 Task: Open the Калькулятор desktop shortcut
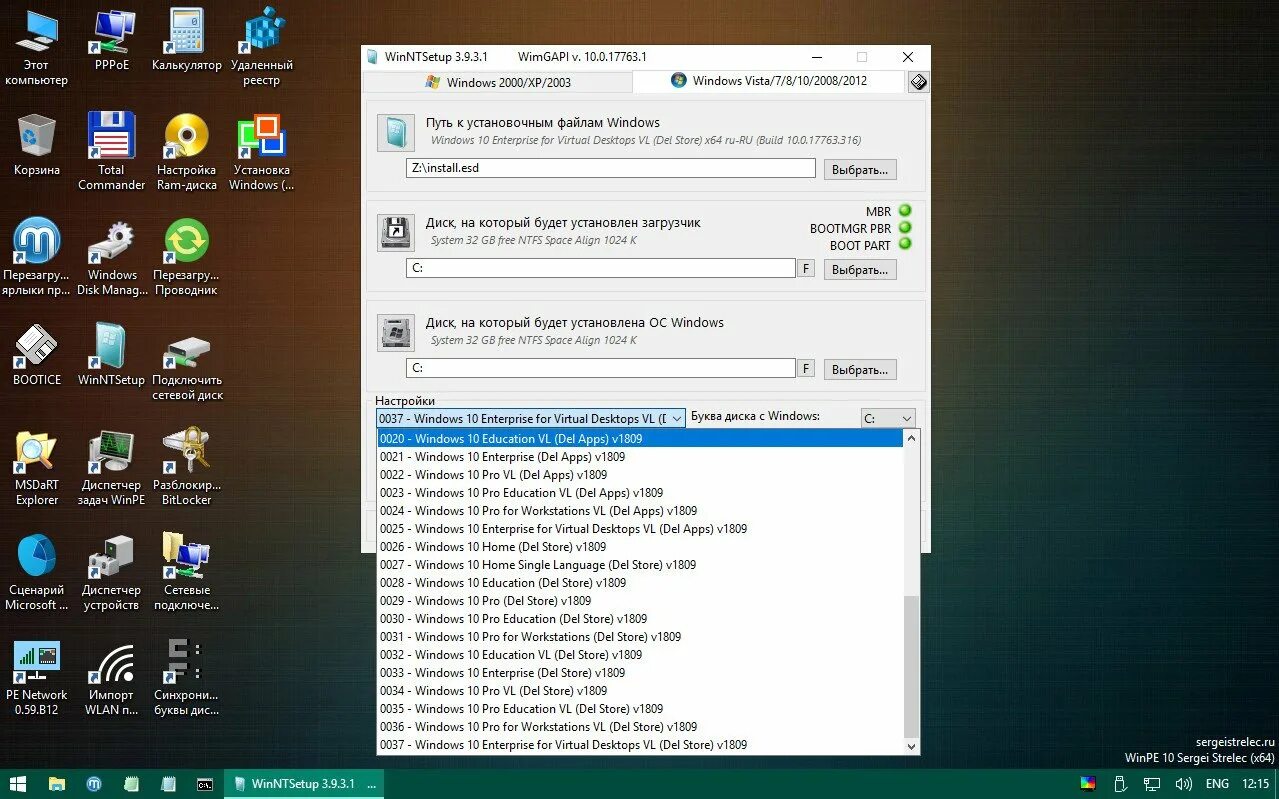click(x=187, y=40)
